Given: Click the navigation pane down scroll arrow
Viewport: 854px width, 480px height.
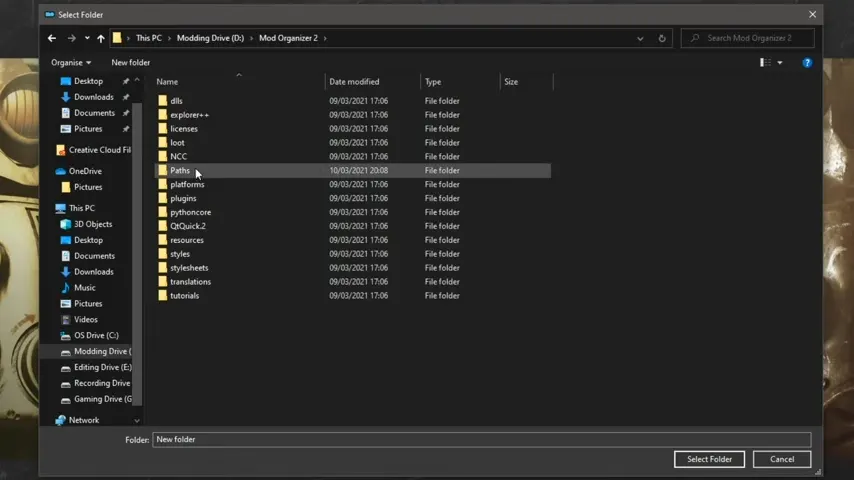Looking at the screenshot, I should (x=137, y=421).
